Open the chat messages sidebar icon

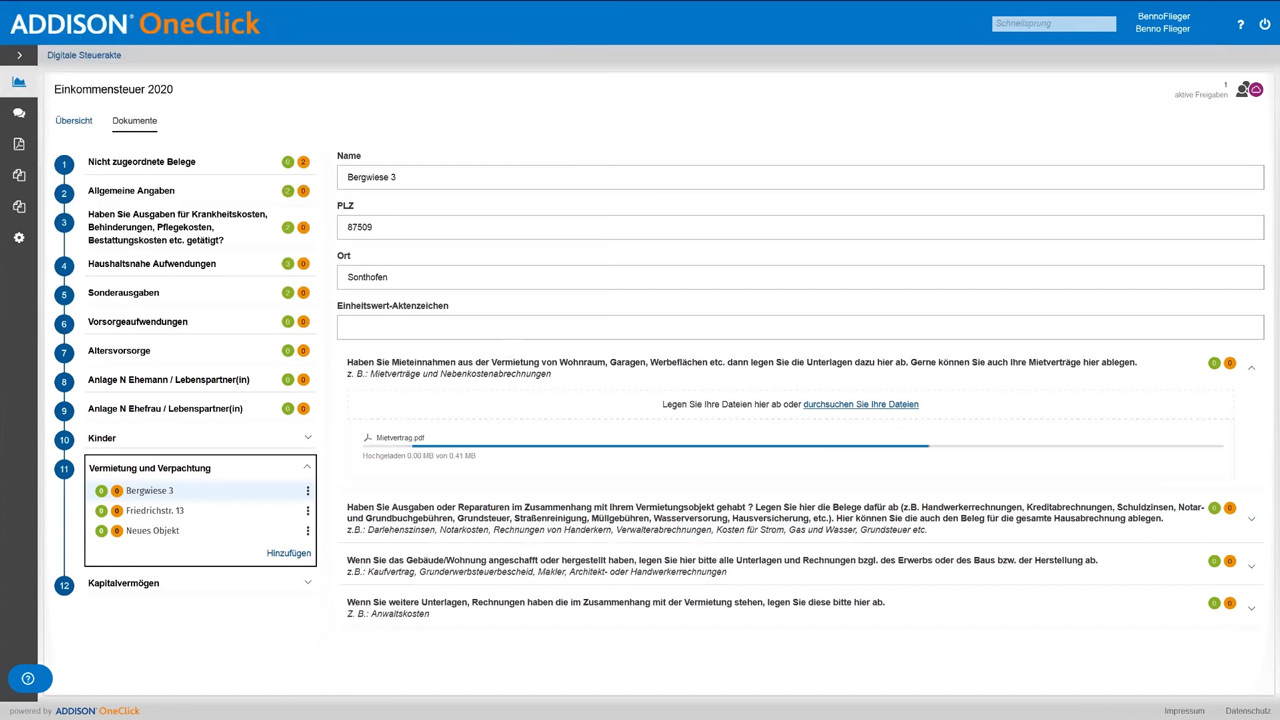(19, 113)
